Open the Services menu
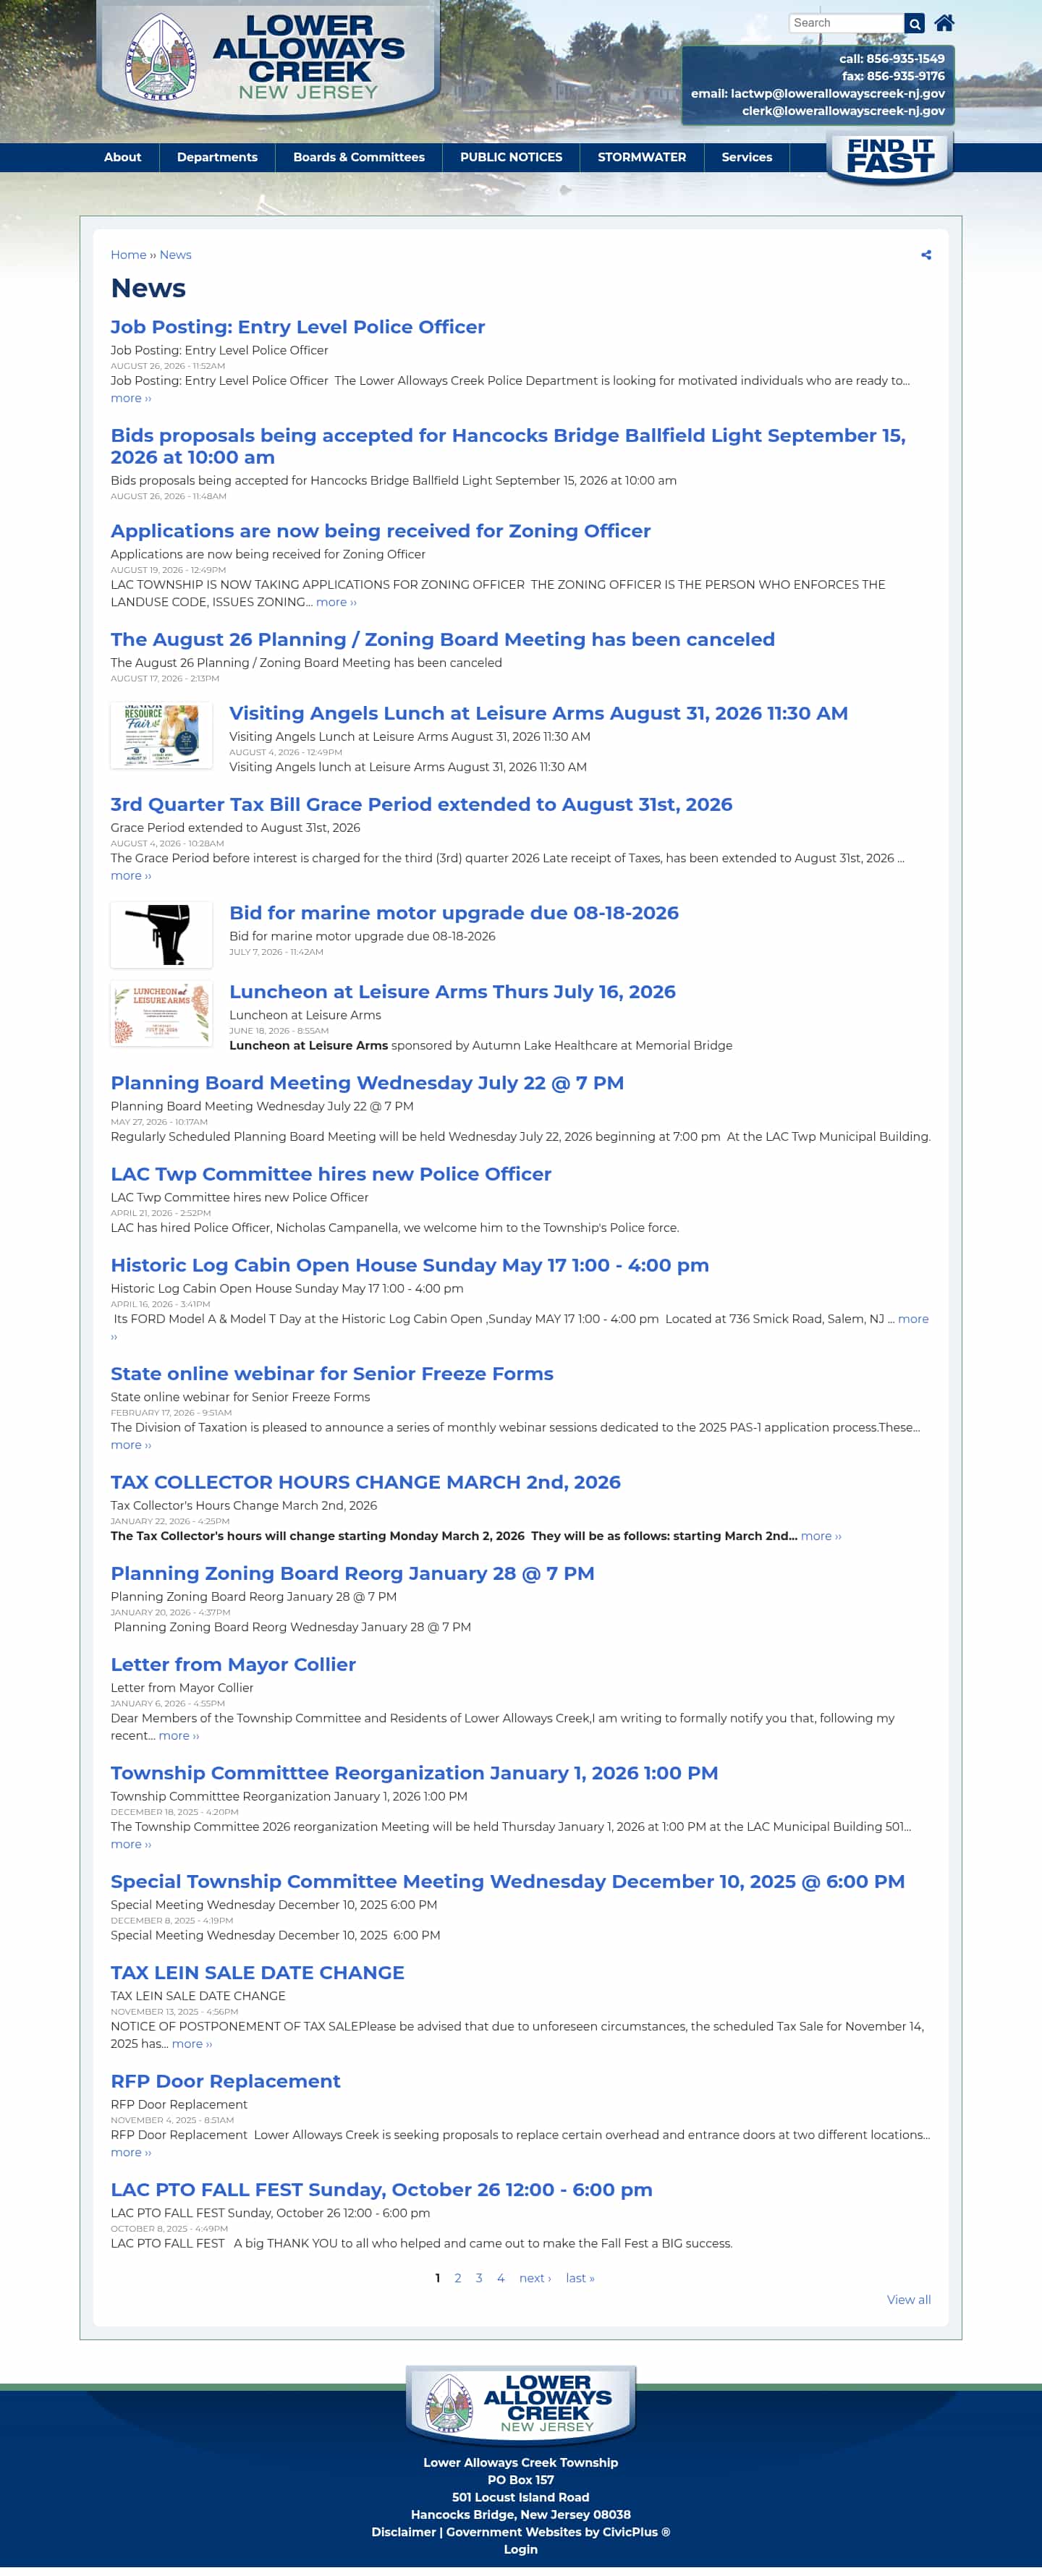Image resolution: width=1042 pixels, height=2576 pixels. 747,157
